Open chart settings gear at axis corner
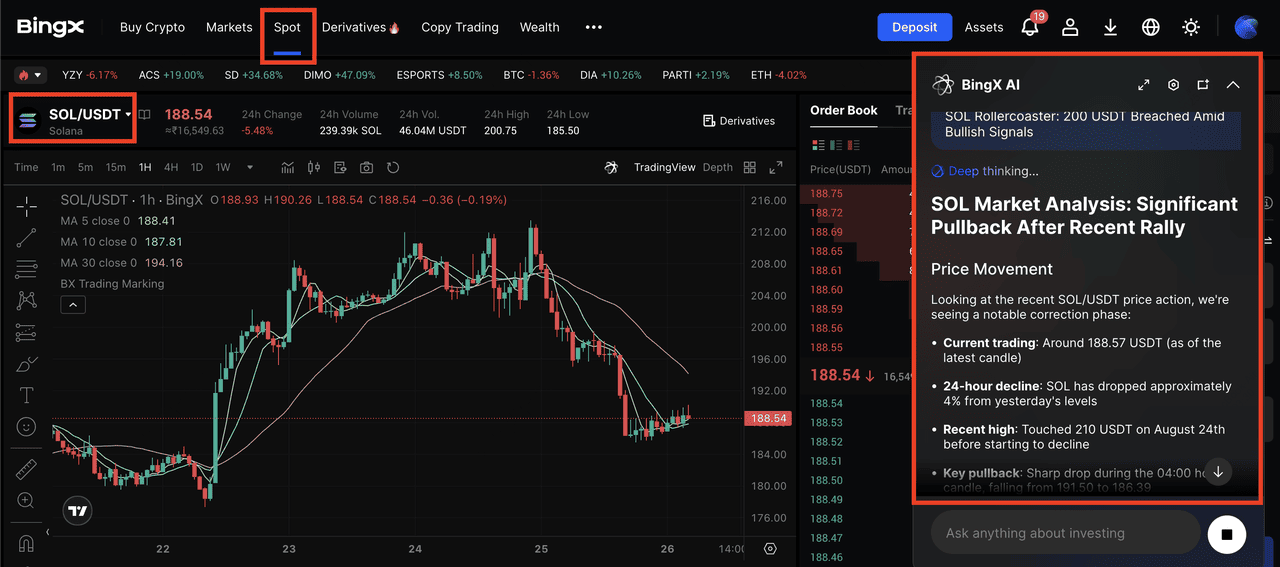The height and width of the screenshot is (567, 1280). [x=770, y=548]
